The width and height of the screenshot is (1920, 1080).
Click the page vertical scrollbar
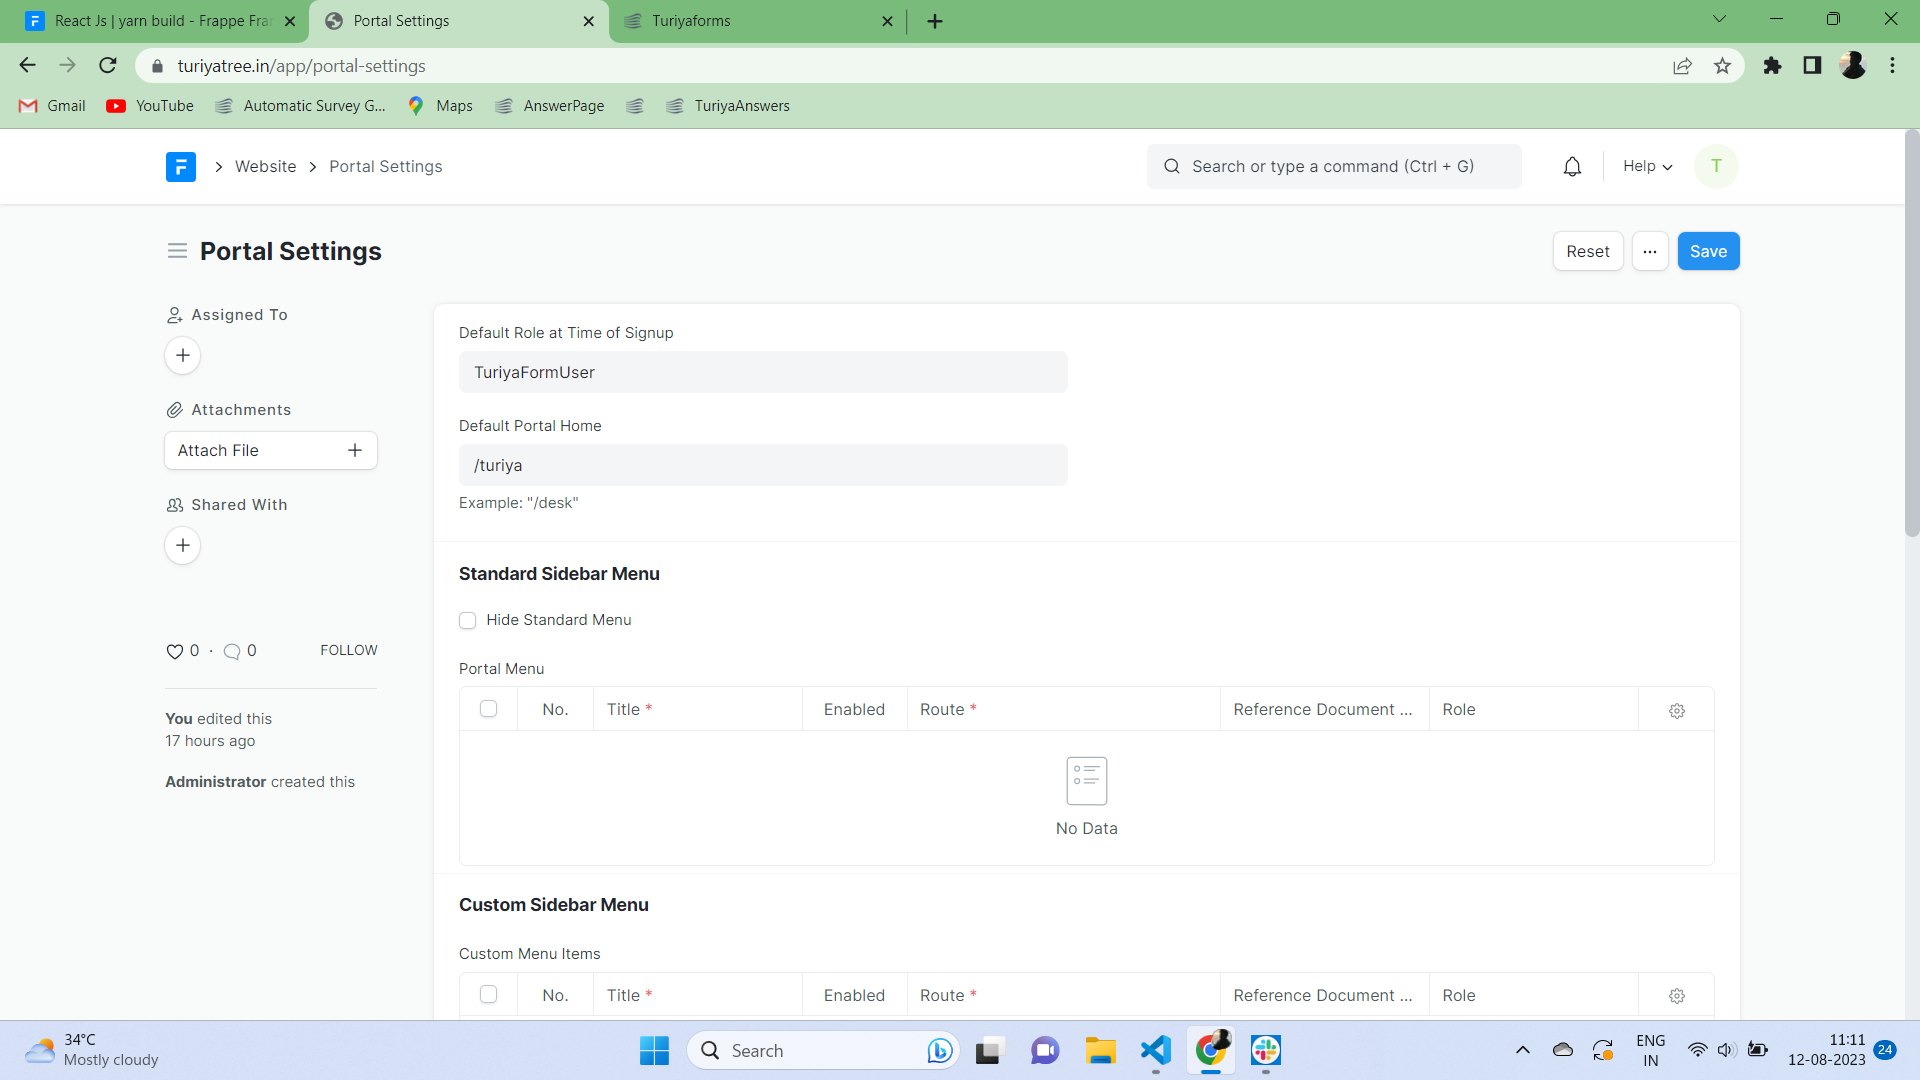click(1911, 335)
